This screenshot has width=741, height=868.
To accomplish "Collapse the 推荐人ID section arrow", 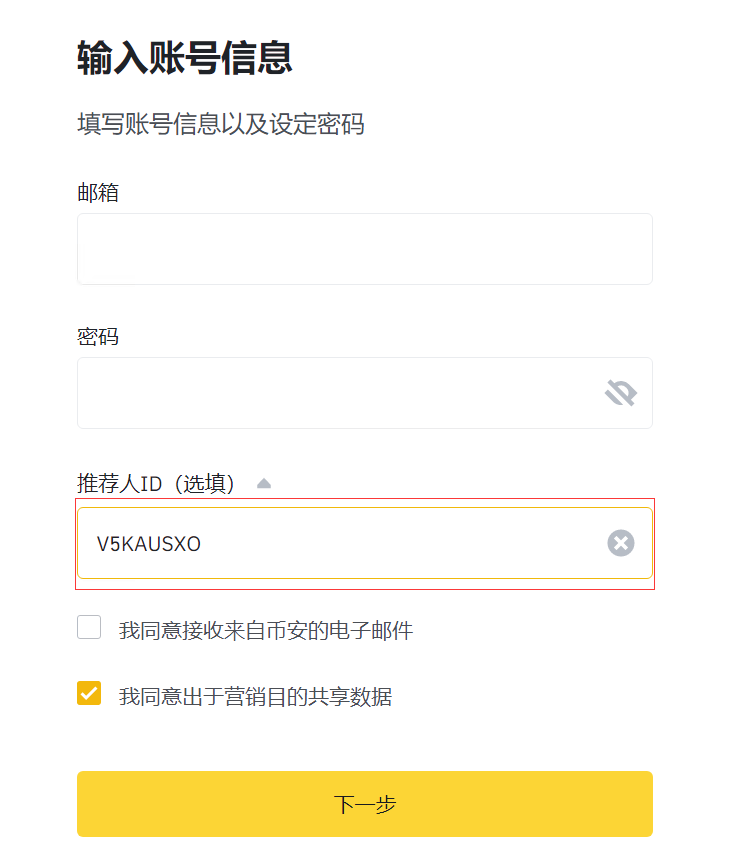I will pyautogui.click(x=264, y=484).
